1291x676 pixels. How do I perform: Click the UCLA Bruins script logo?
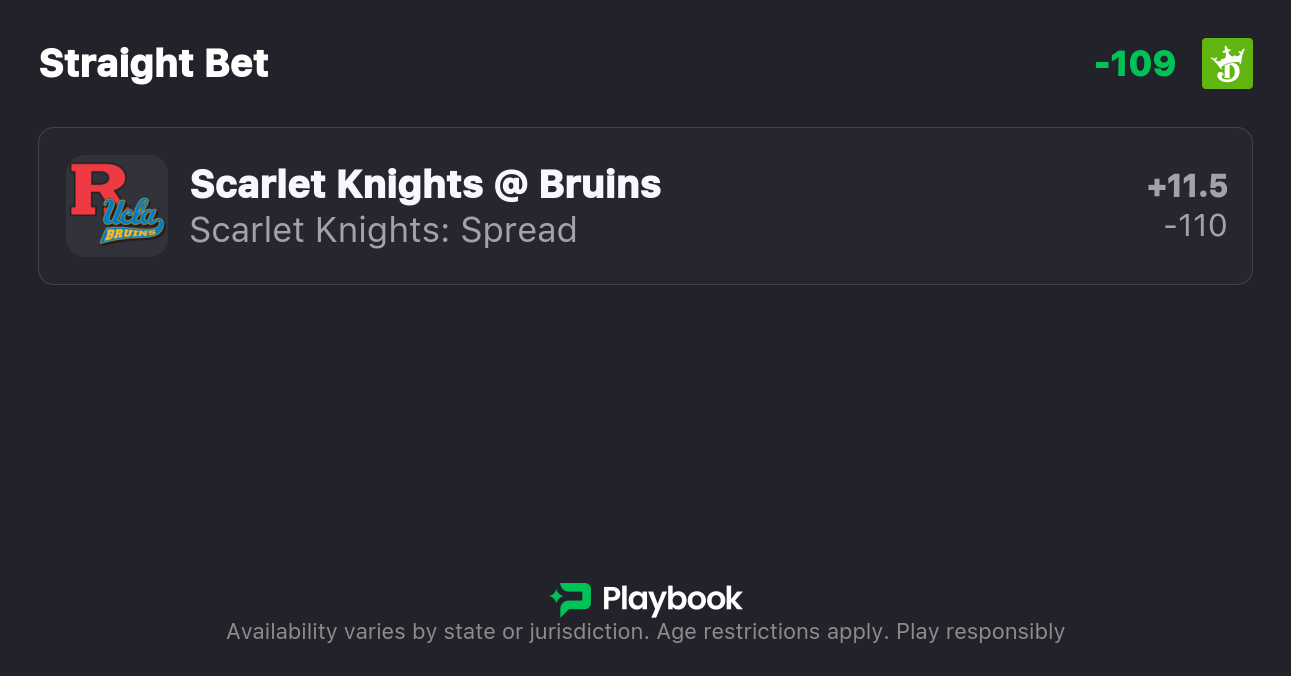(131, 221)
